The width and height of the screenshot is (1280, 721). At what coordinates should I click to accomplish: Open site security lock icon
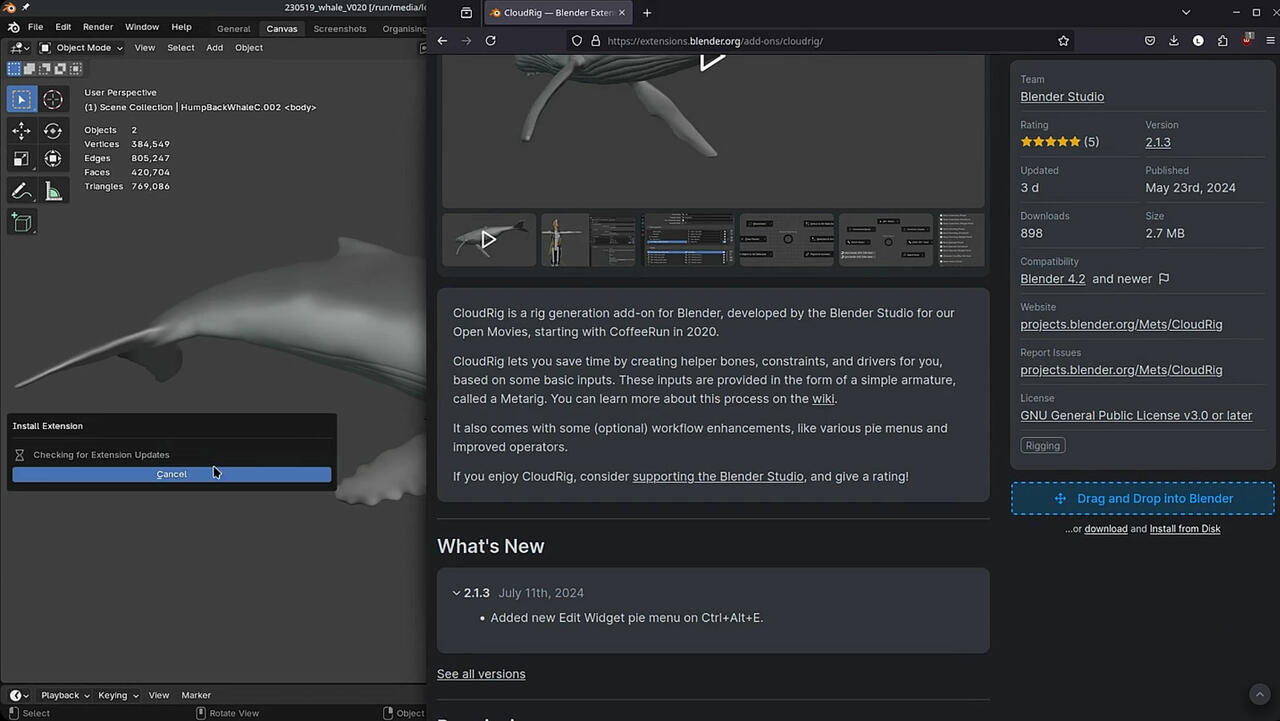point(595,41)
